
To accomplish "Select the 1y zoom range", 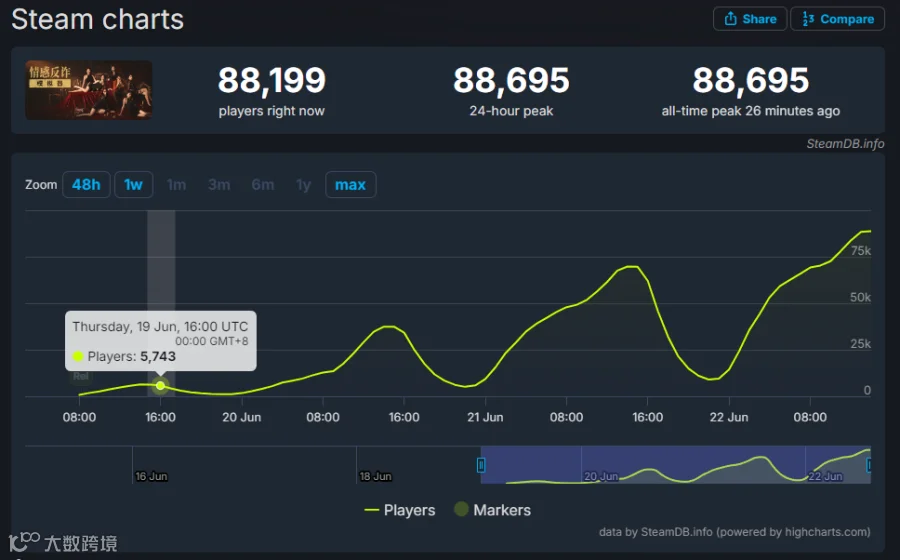I will pos(304,185).
